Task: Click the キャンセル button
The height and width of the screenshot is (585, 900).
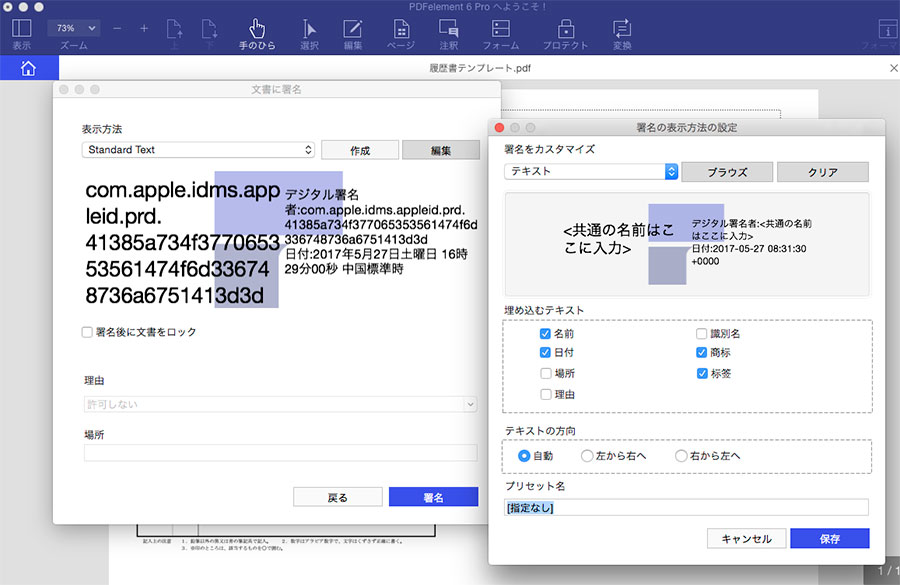Action: [x=746, y=538]
